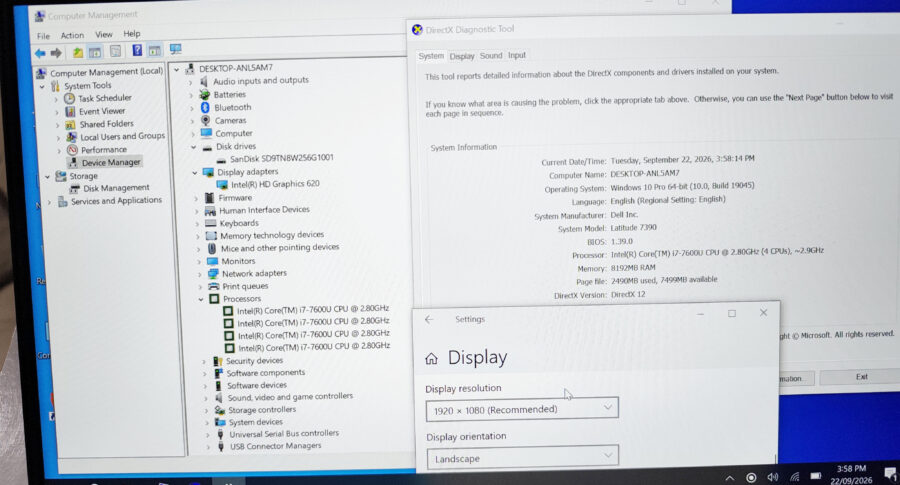Click the Keyboards device category icon

[x=211, y=223]
